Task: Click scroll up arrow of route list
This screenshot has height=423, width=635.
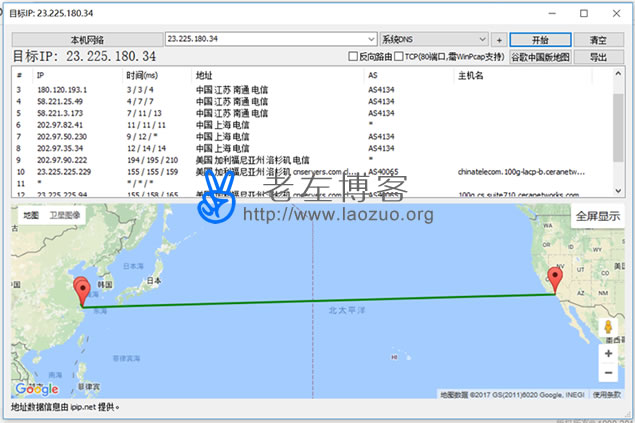Action: coord(618,74)
